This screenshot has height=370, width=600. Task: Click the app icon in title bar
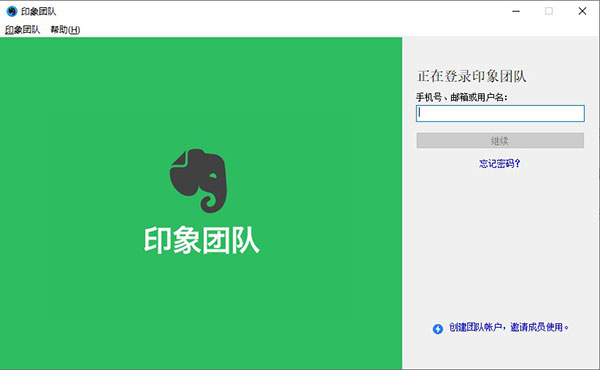[x=12, y=11]
